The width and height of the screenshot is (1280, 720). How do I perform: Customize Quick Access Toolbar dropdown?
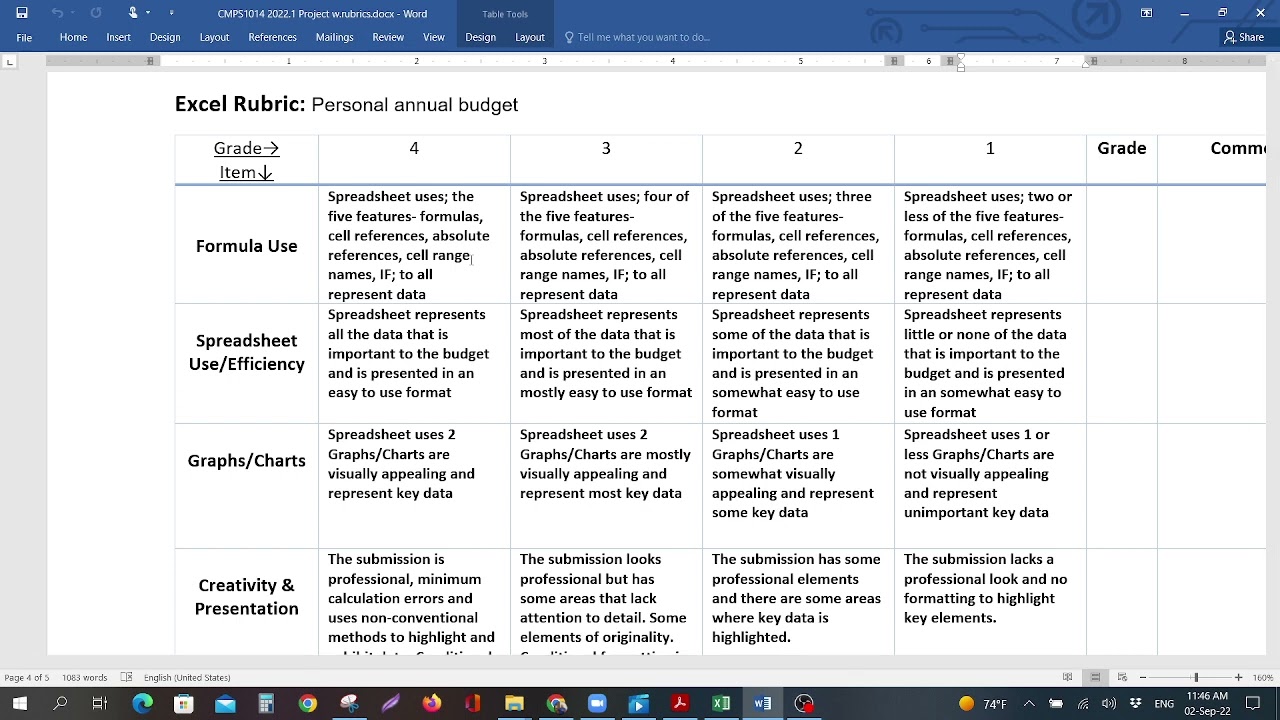point(171,13)
